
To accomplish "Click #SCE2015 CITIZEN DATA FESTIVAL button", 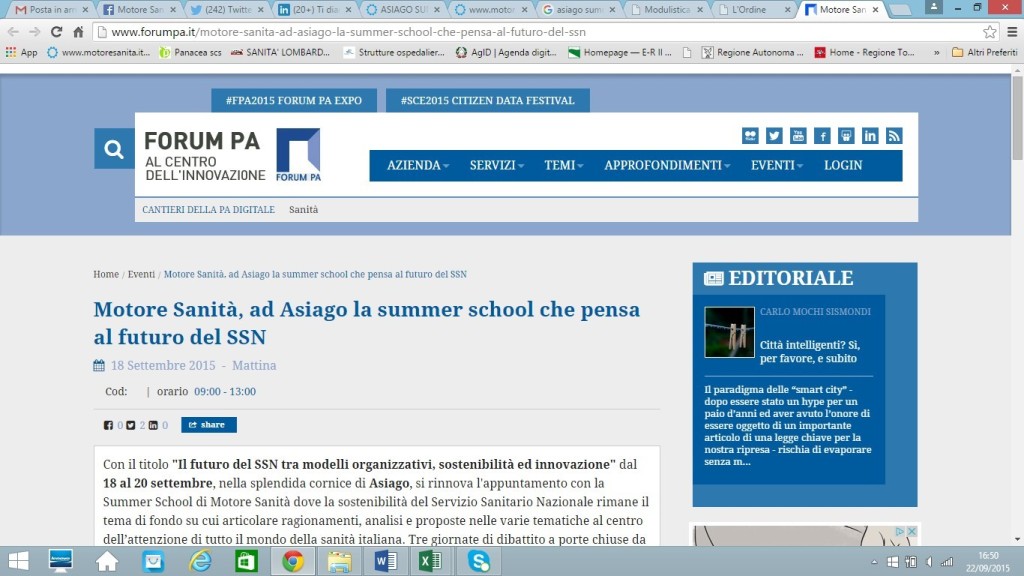I will (488, 101).
